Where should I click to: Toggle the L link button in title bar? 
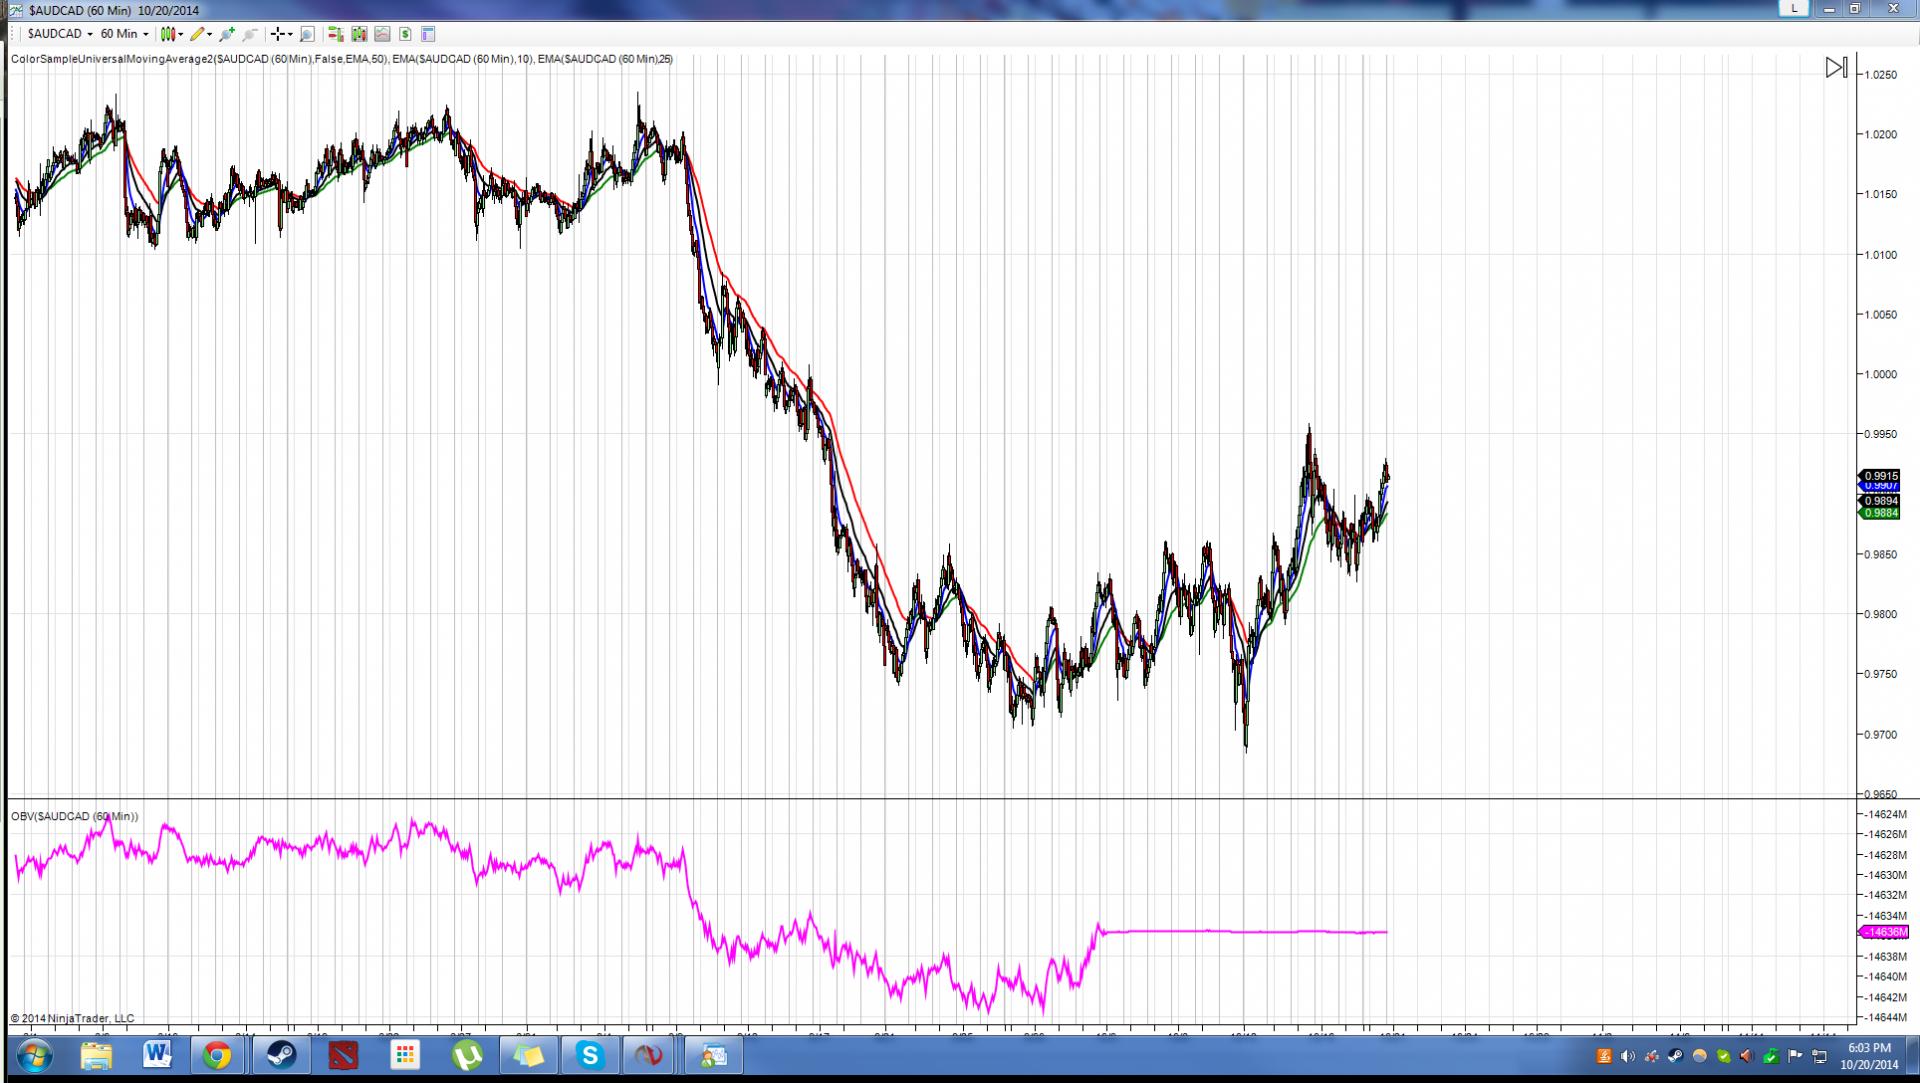[1794, 8]
